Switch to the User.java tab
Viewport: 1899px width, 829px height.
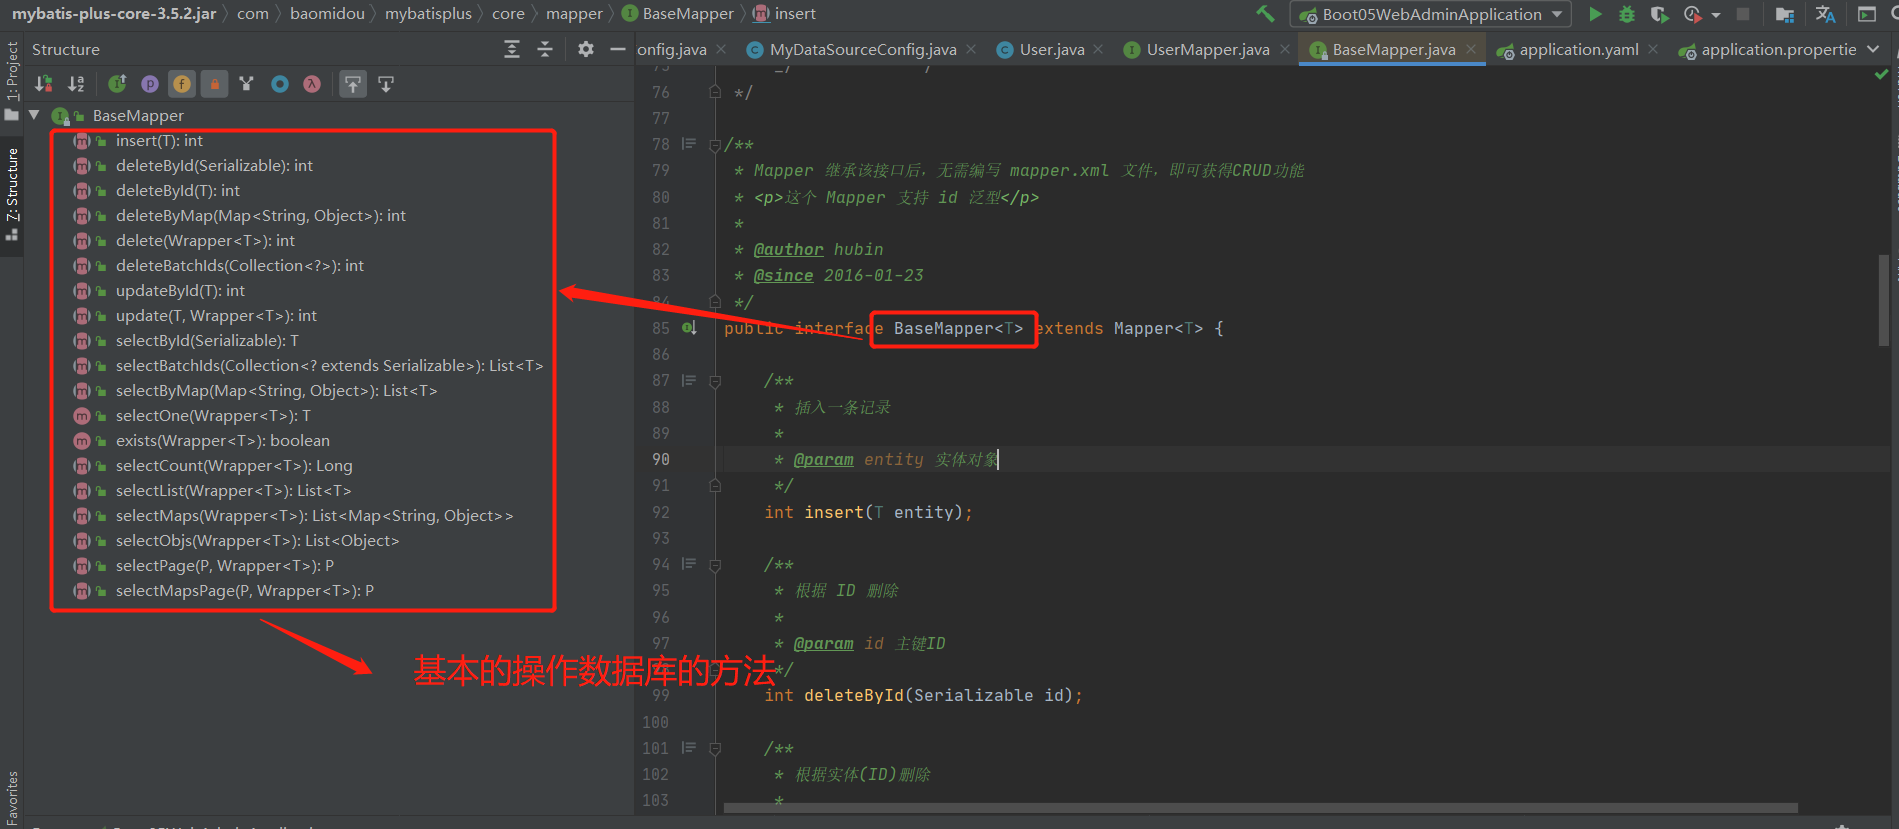(1051, 50)
